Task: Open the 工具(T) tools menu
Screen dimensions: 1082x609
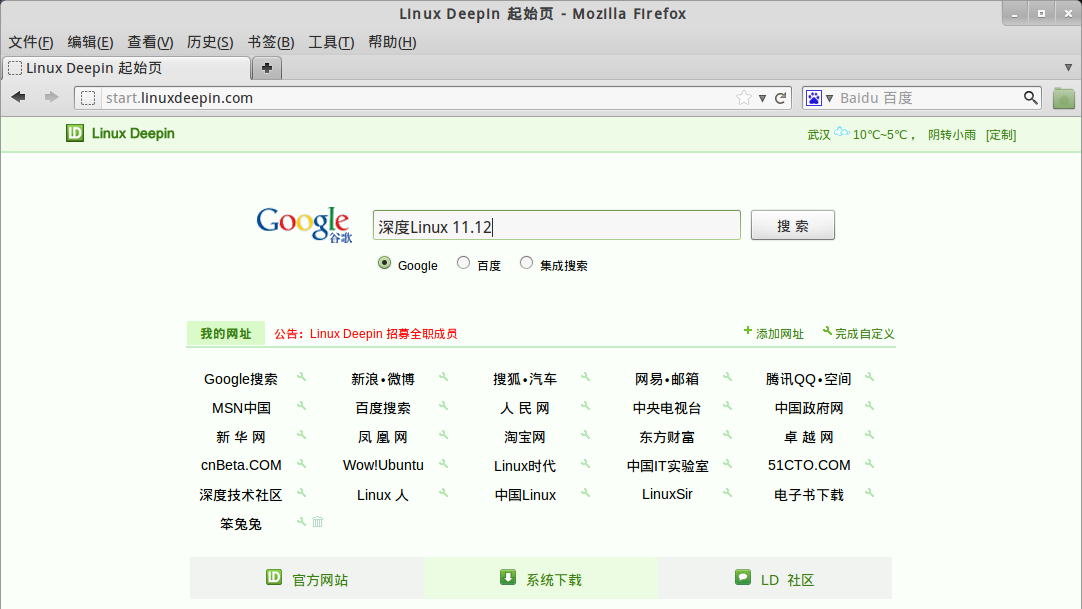Action: [330, 42]
